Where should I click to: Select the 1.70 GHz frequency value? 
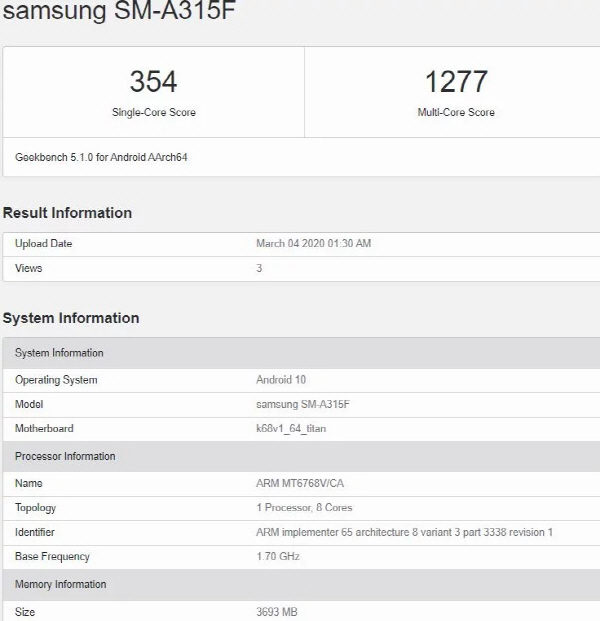click(x=278, y=556)
